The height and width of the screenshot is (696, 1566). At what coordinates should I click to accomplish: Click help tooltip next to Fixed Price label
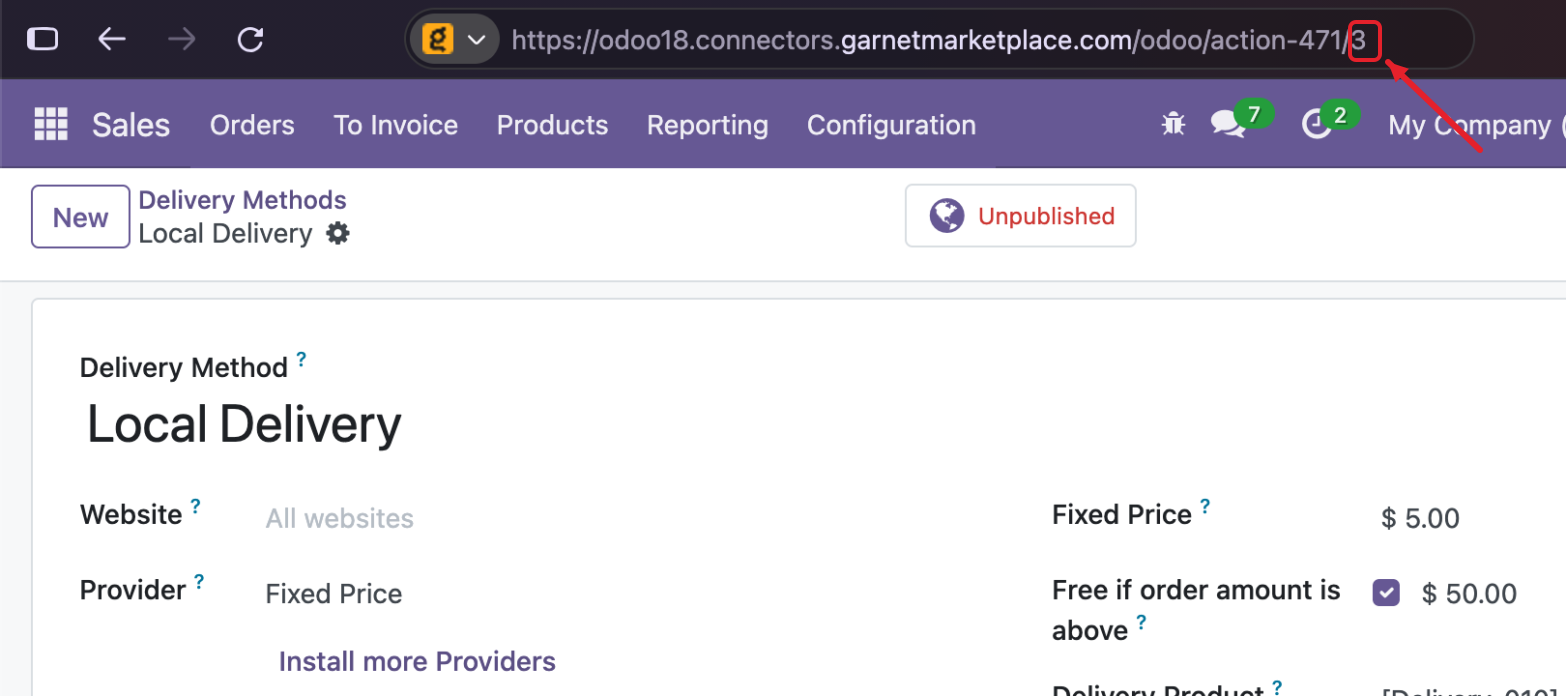click(x=1205, y=507)
